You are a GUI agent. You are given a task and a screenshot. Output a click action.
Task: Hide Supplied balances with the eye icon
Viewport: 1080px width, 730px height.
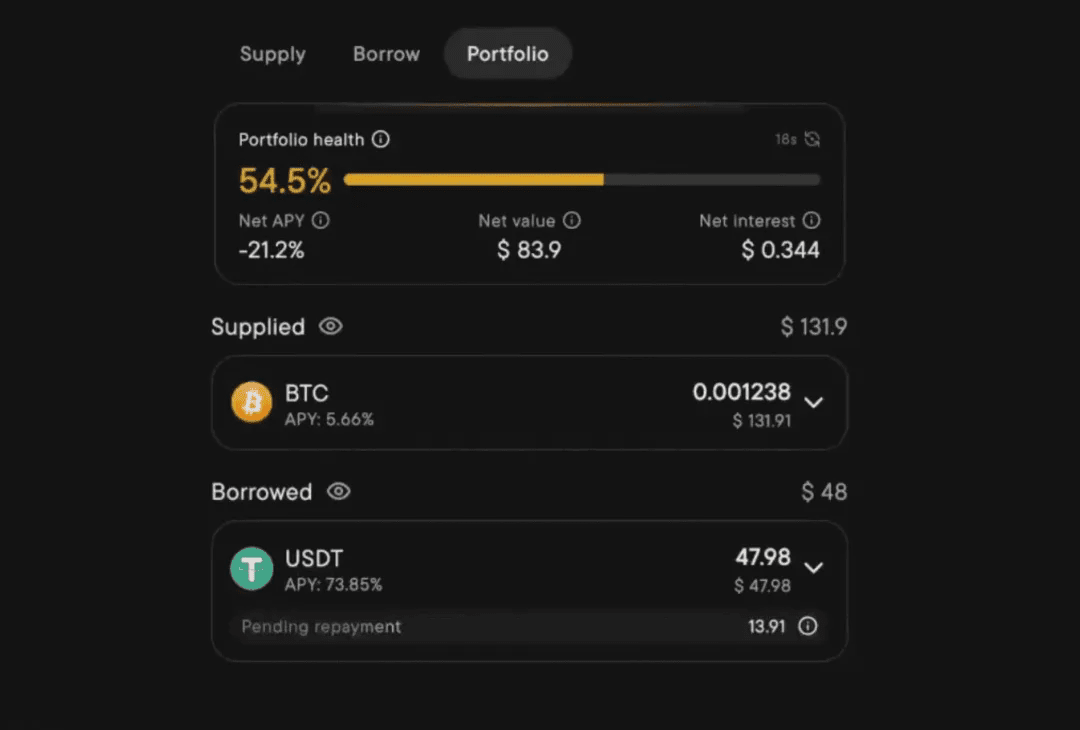pos(330,327)
